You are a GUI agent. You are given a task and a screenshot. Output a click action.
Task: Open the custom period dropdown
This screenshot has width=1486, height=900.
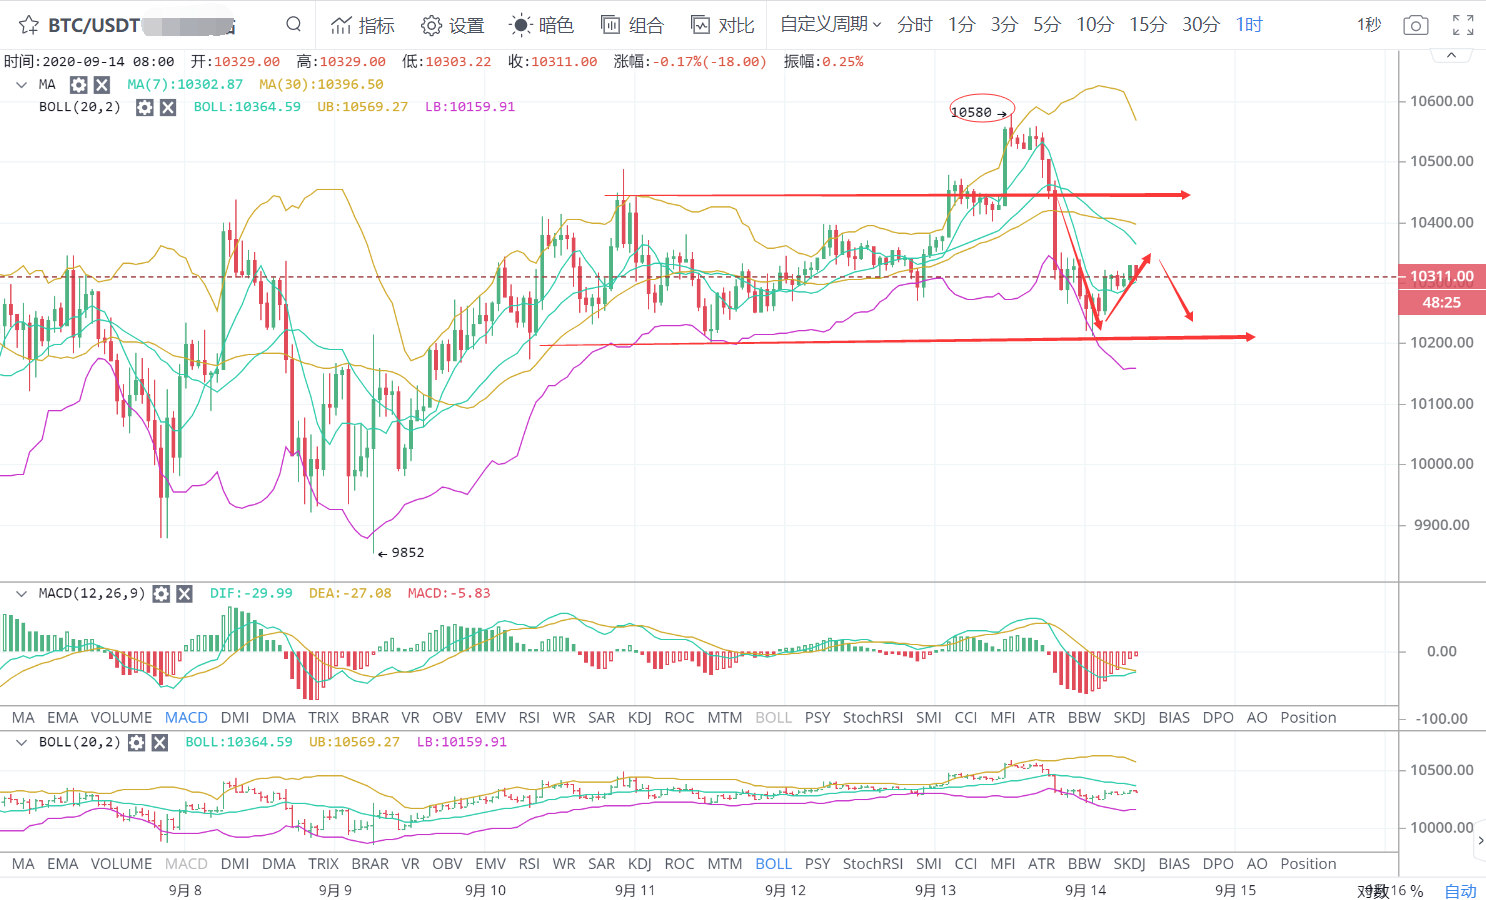click(x=830, y=24)
